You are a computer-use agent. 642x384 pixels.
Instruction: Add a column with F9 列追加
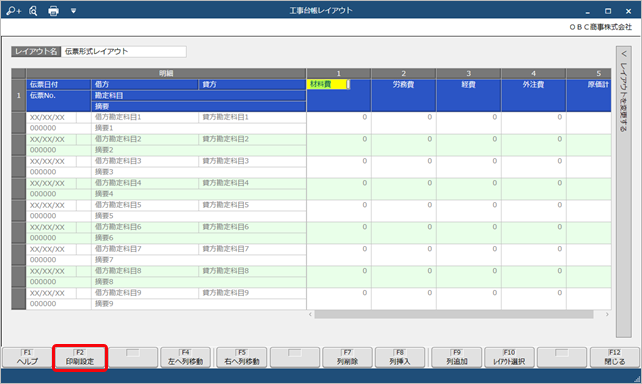click(457, 357)
